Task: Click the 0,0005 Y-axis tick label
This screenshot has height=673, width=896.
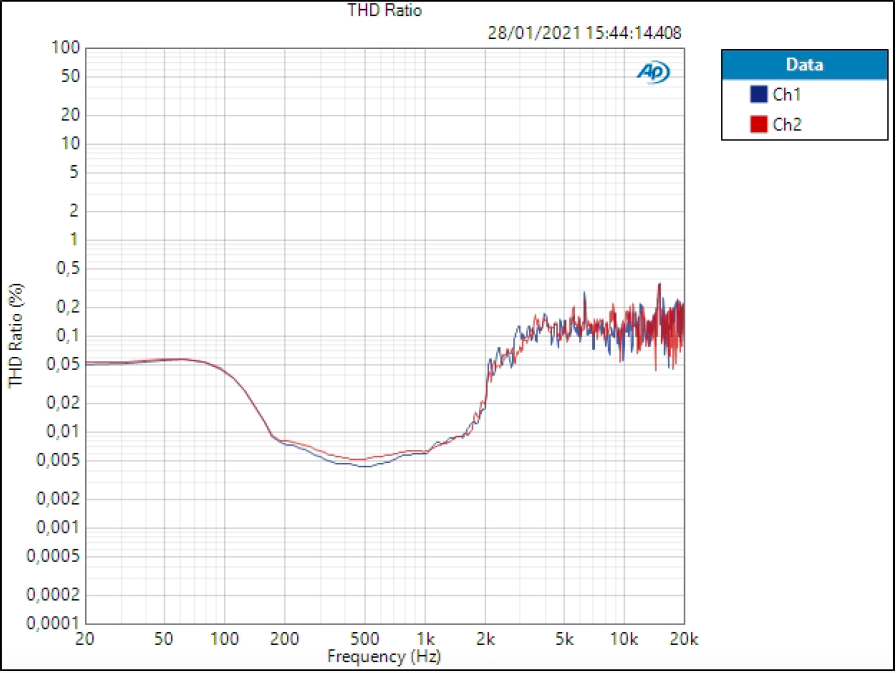Action: [53, 556]
